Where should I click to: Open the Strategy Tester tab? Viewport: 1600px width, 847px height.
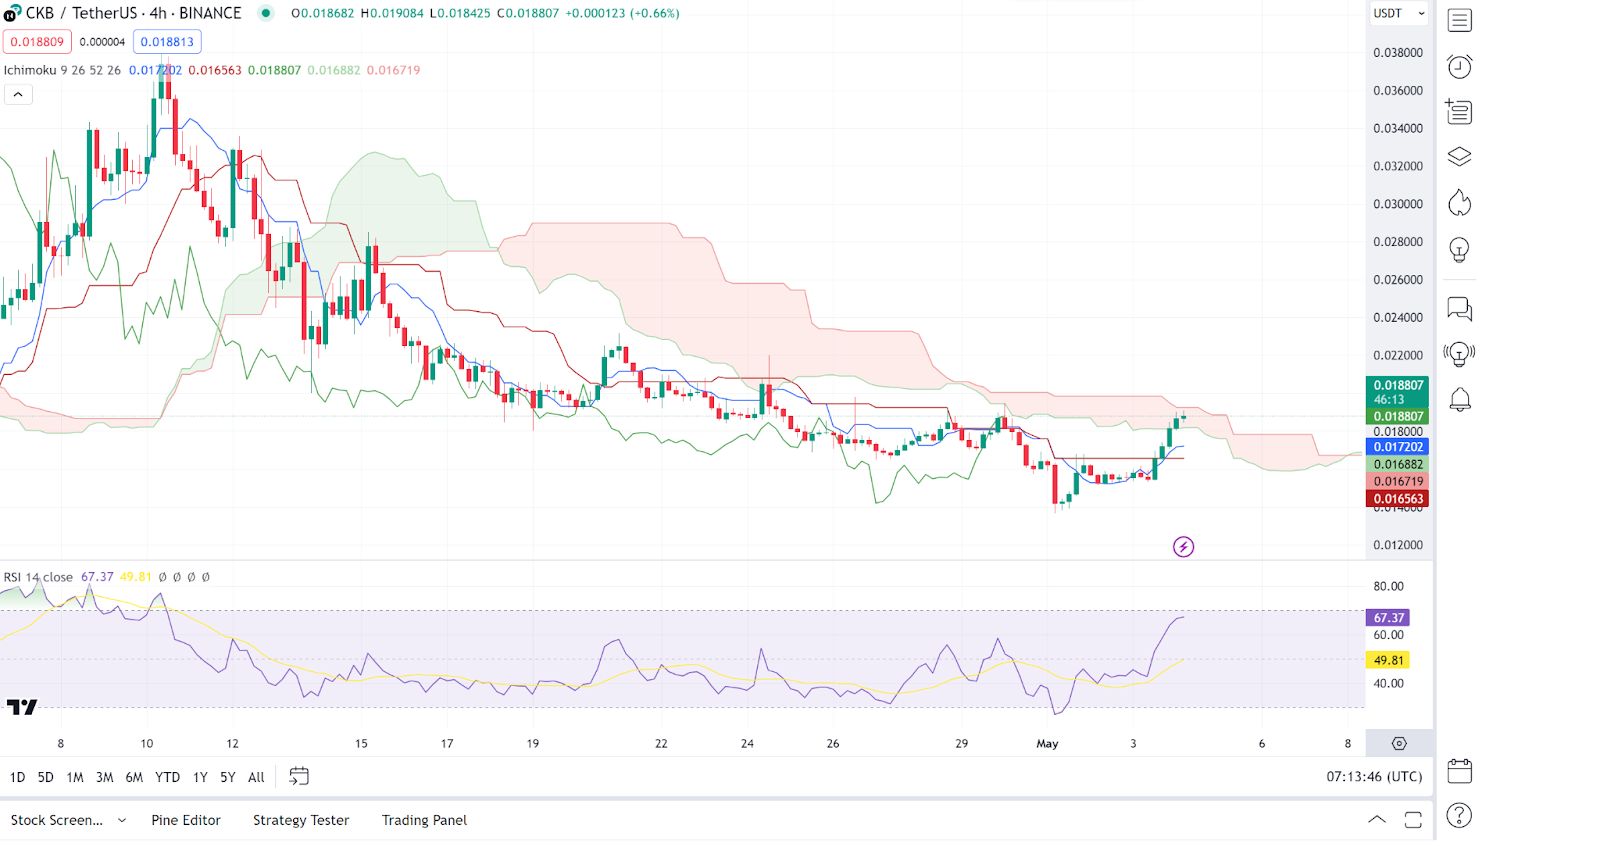[301, 820]
